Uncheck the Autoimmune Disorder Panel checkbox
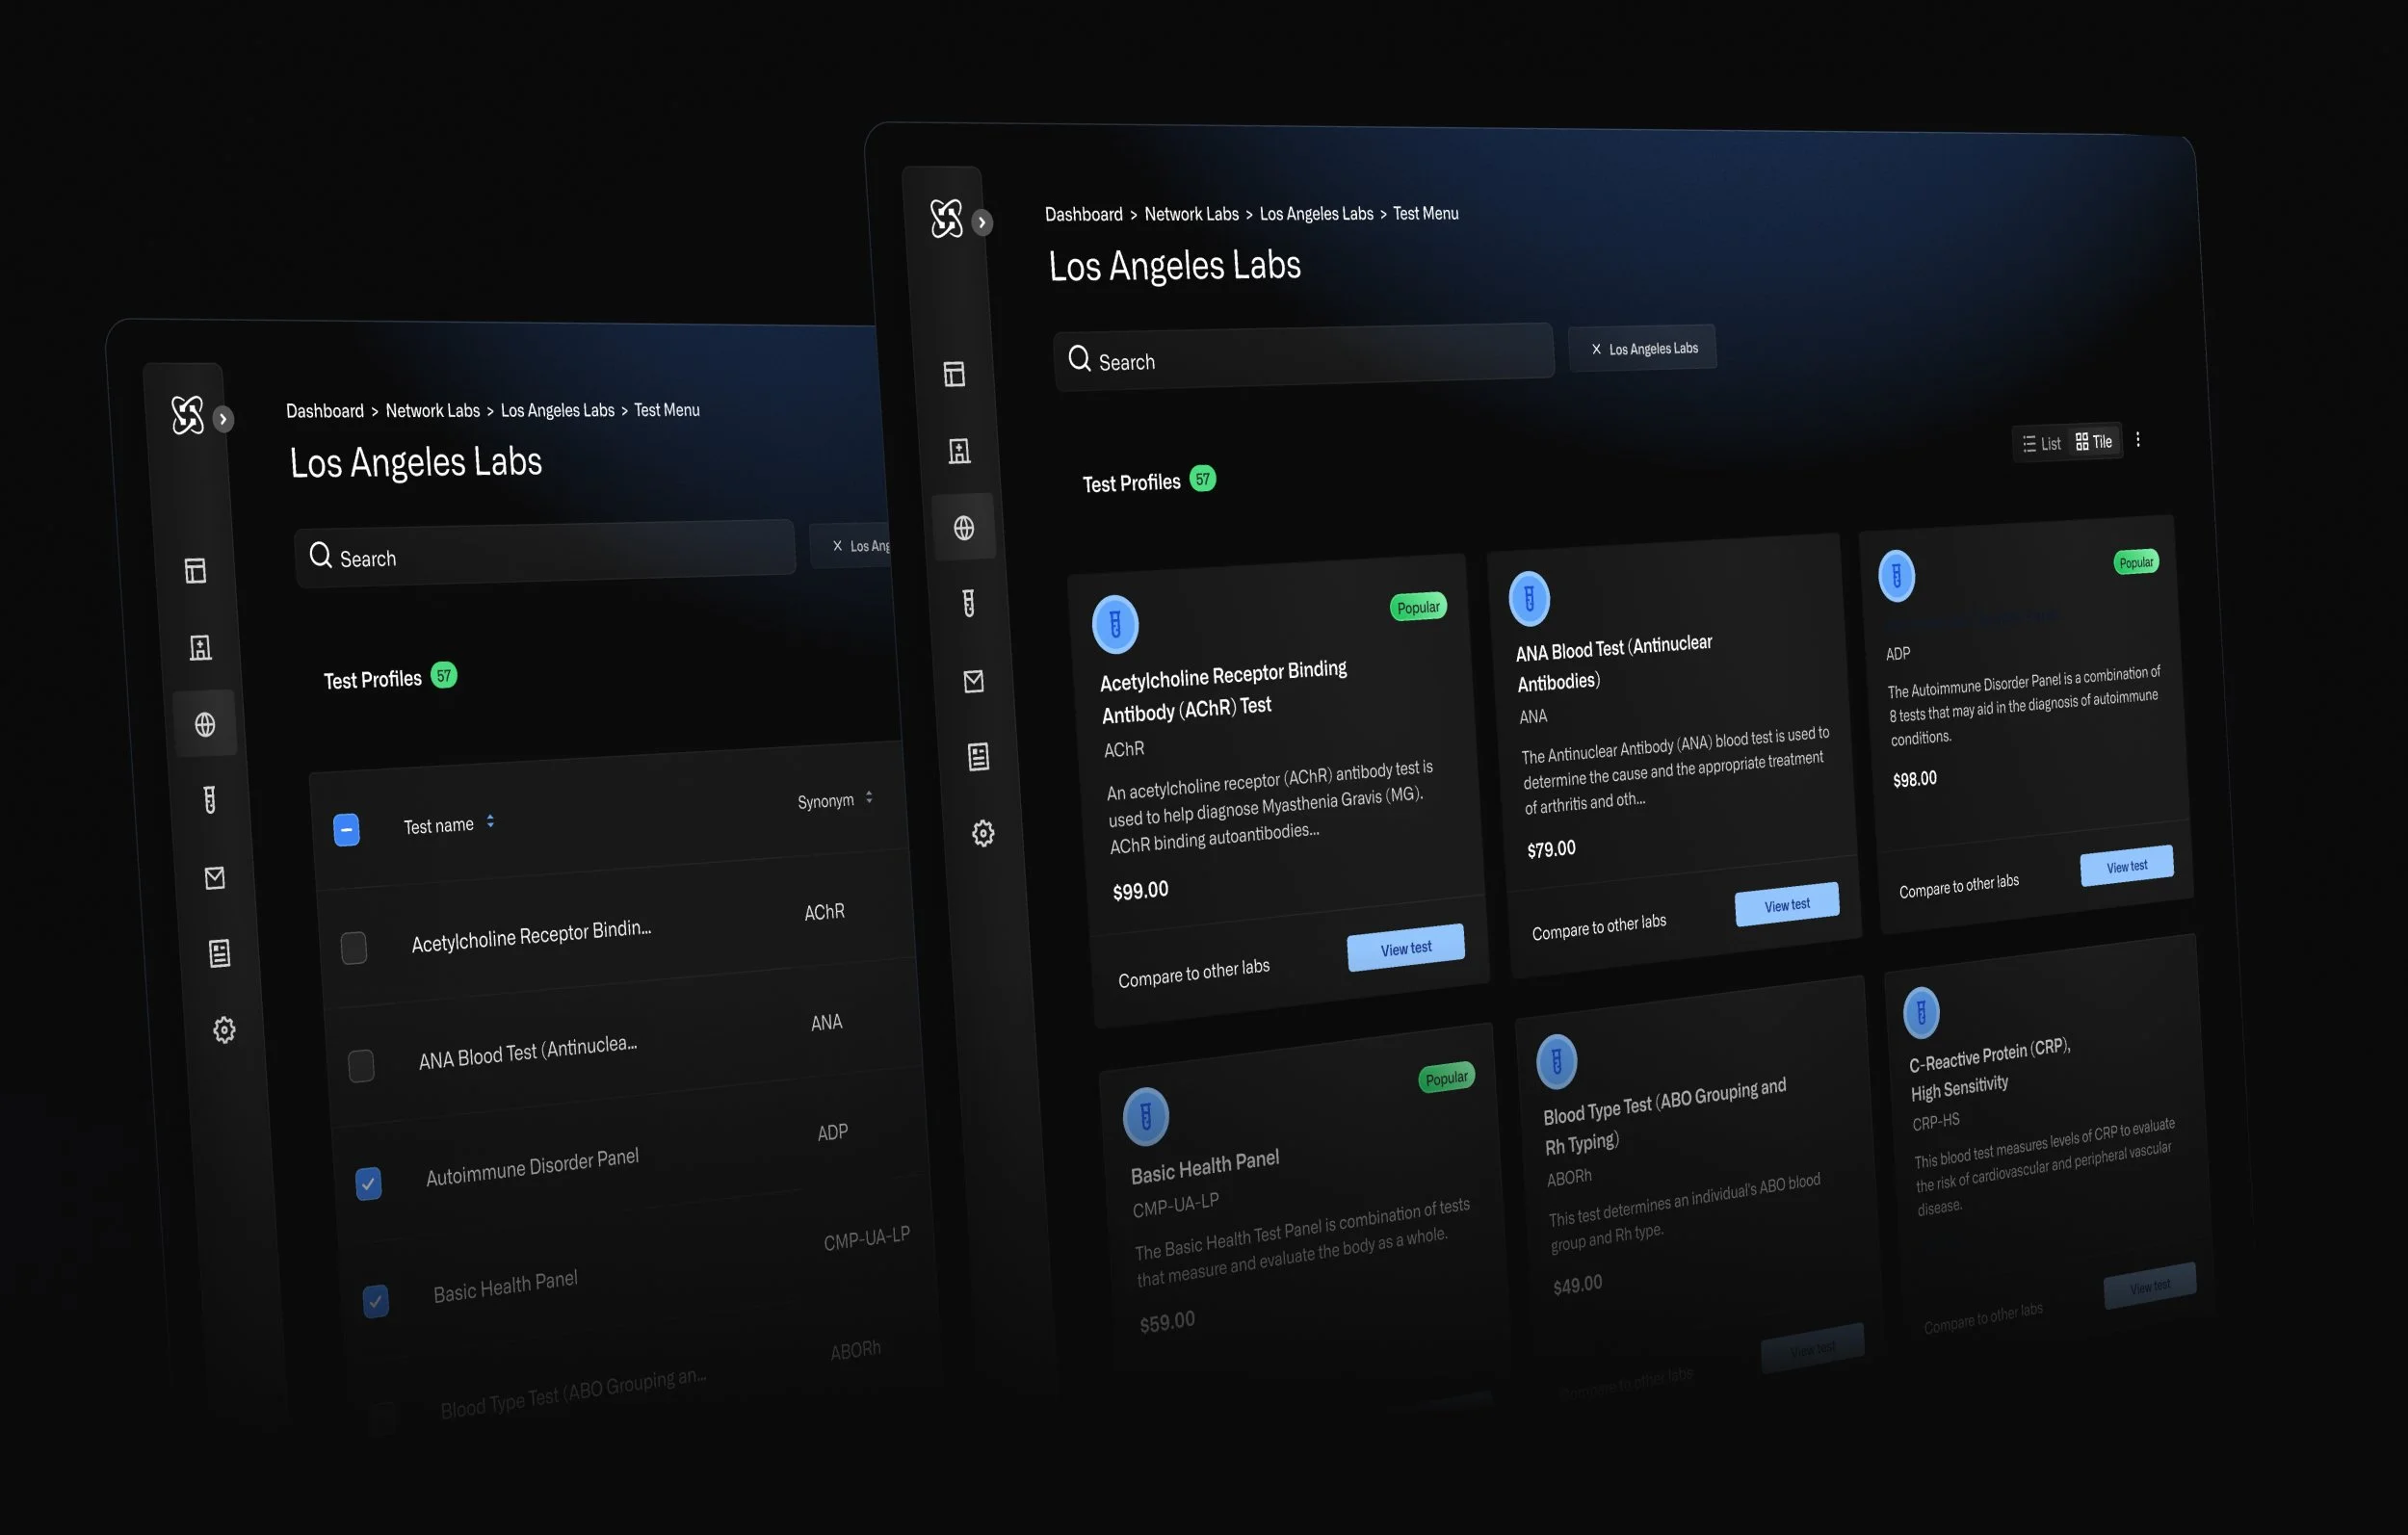 tap(368, 1183)
